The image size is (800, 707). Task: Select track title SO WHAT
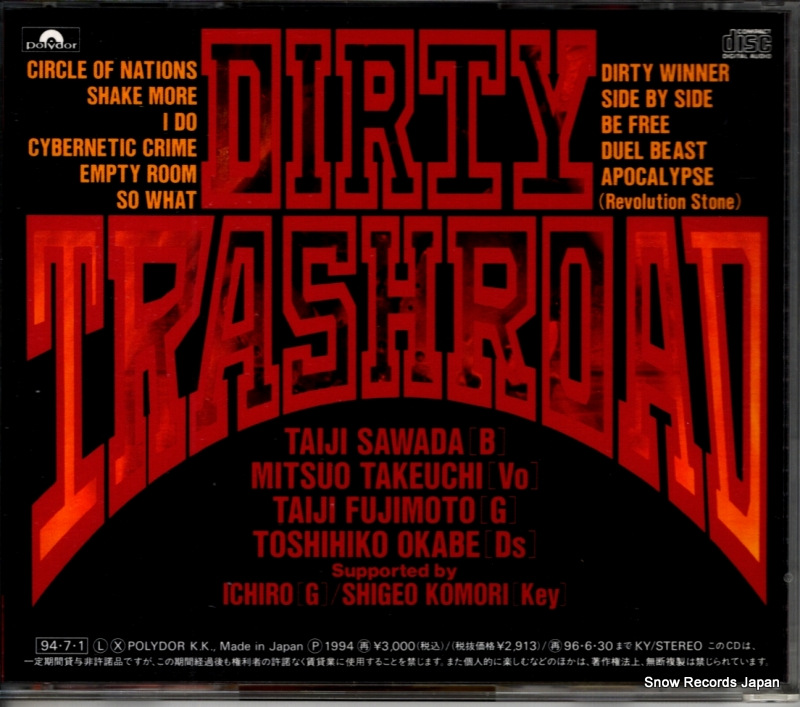click(x=156, y=200)
